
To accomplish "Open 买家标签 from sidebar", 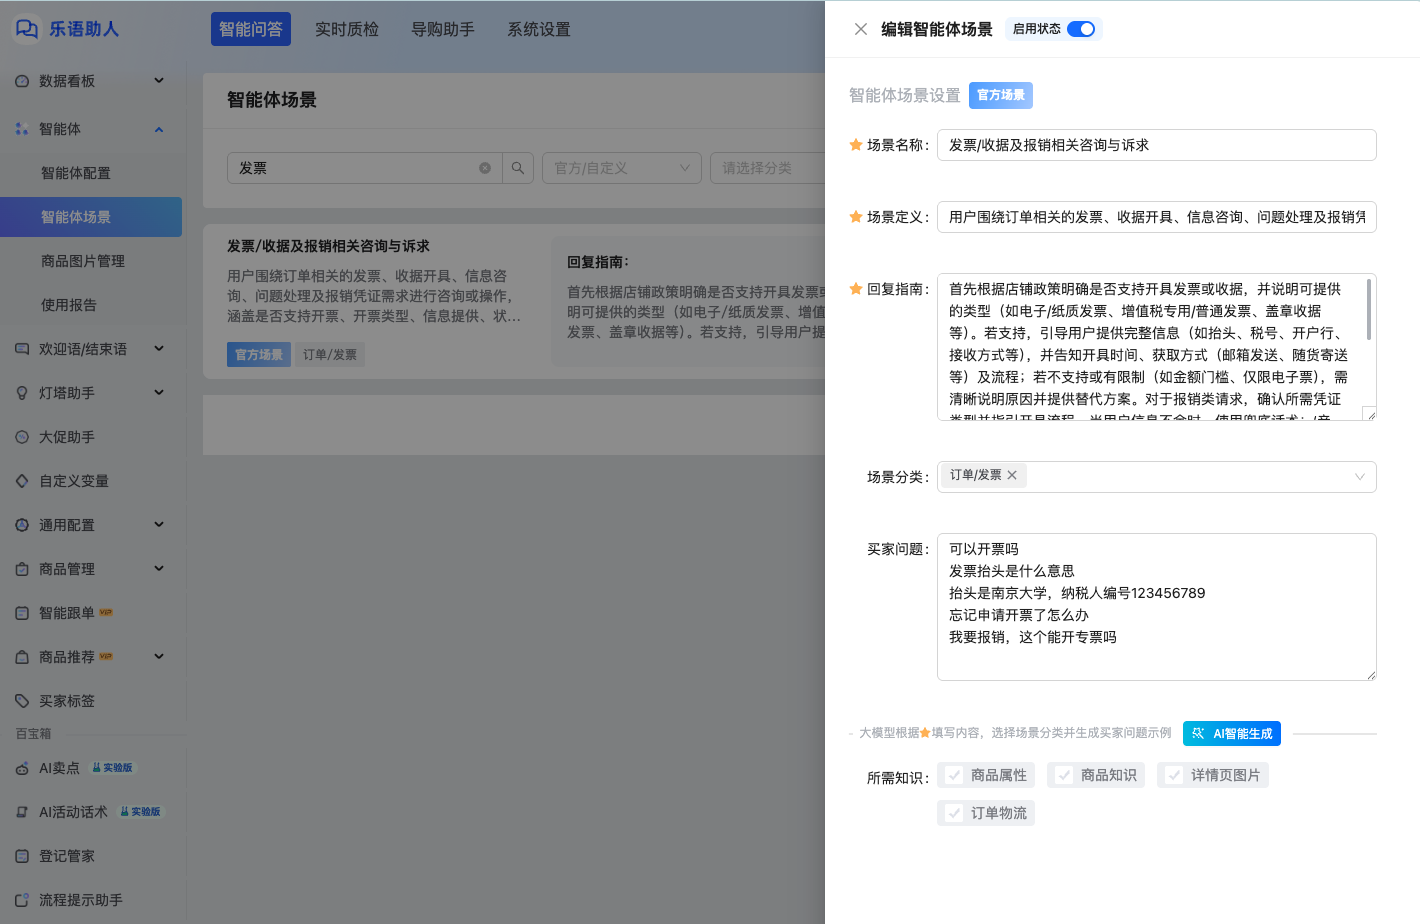I will tap(66, 701).
